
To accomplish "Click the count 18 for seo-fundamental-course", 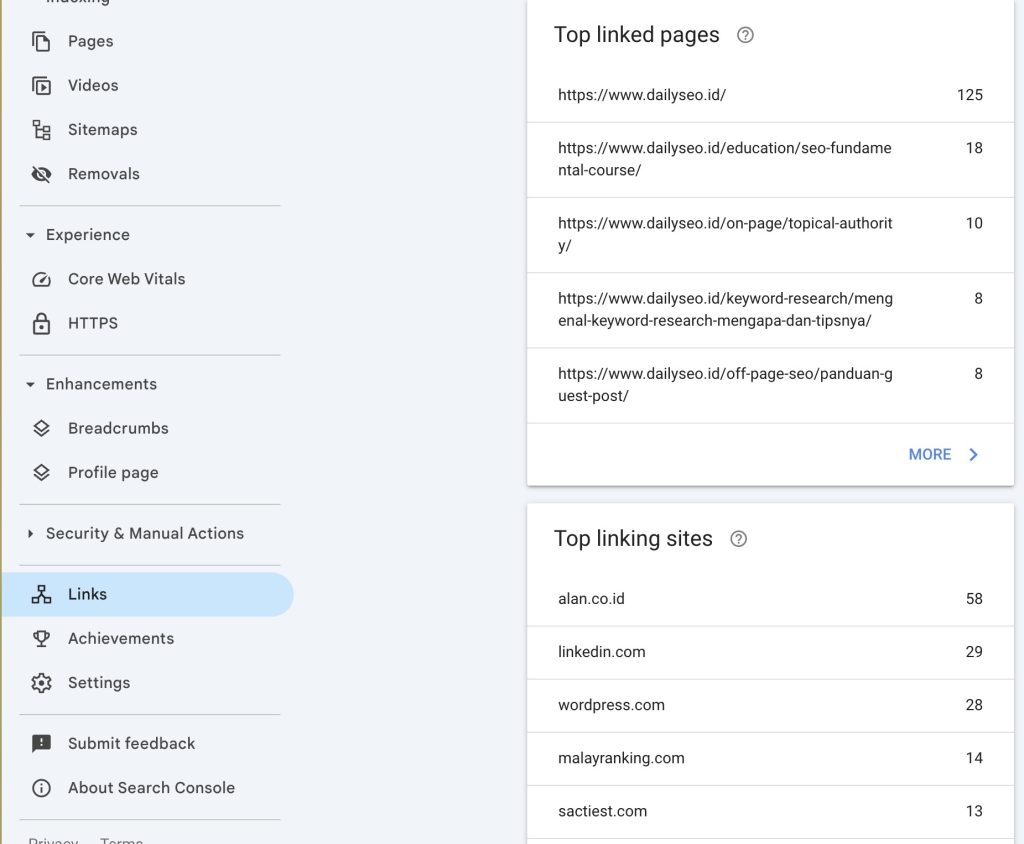I will point(974,148).
